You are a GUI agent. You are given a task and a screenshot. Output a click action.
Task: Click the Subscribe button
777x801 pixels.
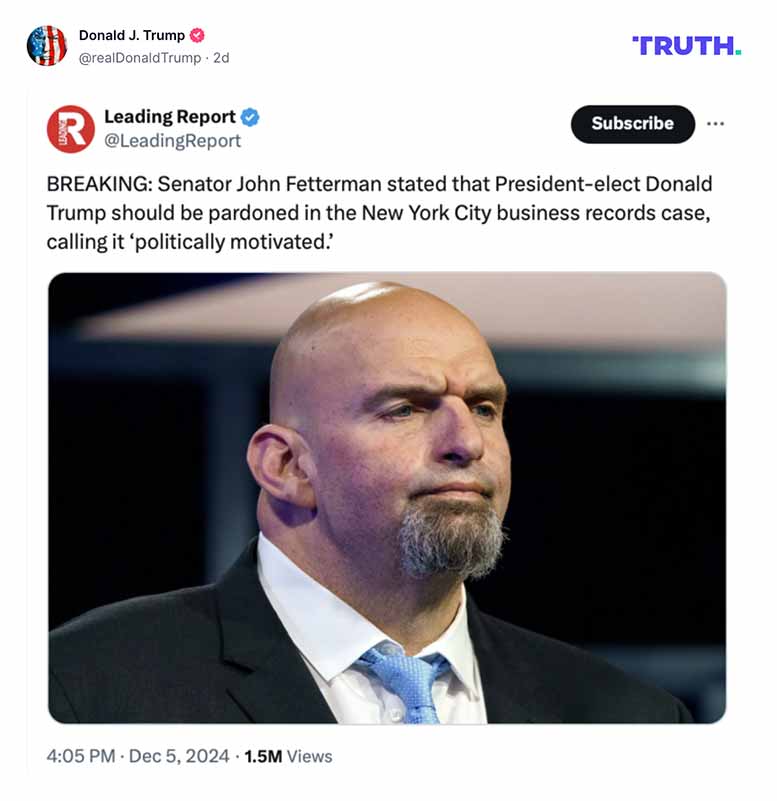pyautogui.click(x=632, y=124)
